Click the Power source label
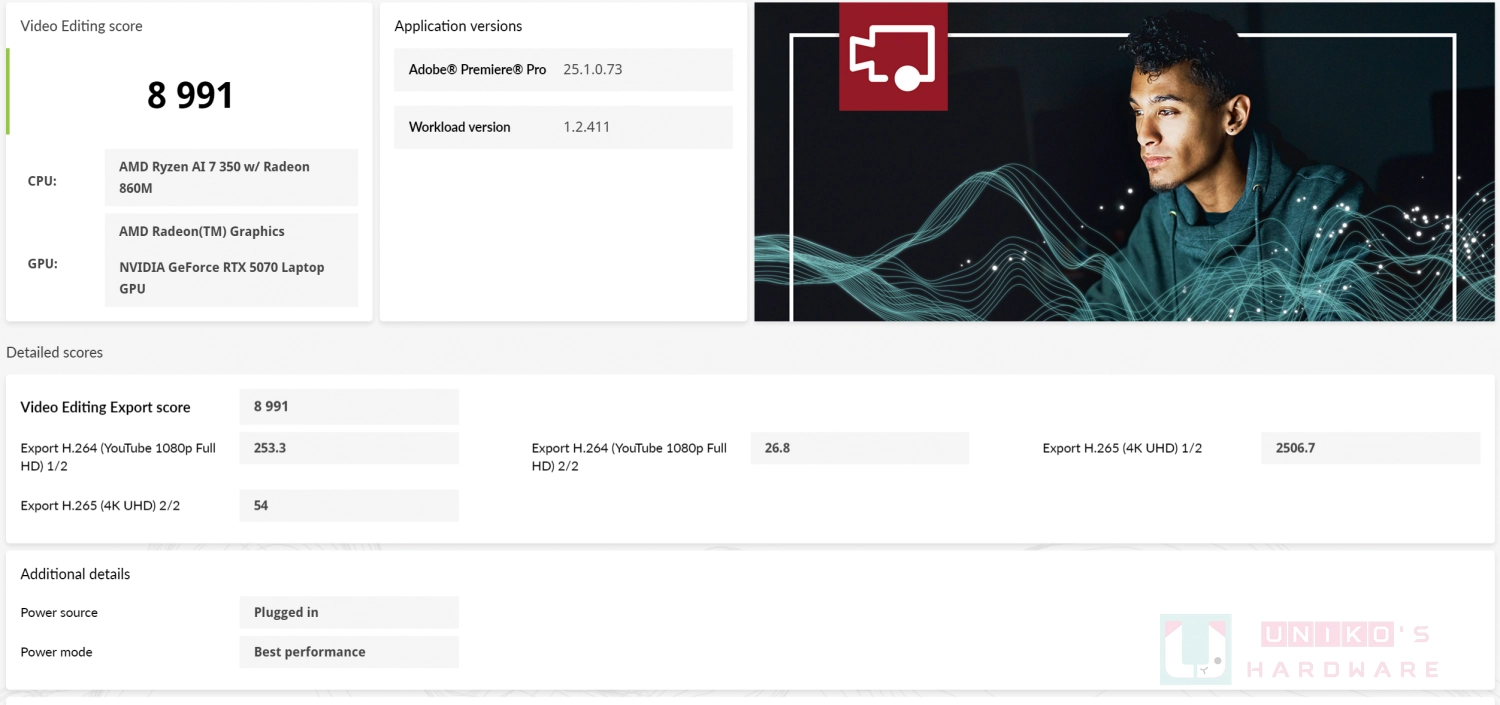This screenshot has height=705, width=1500. (59, 612)
